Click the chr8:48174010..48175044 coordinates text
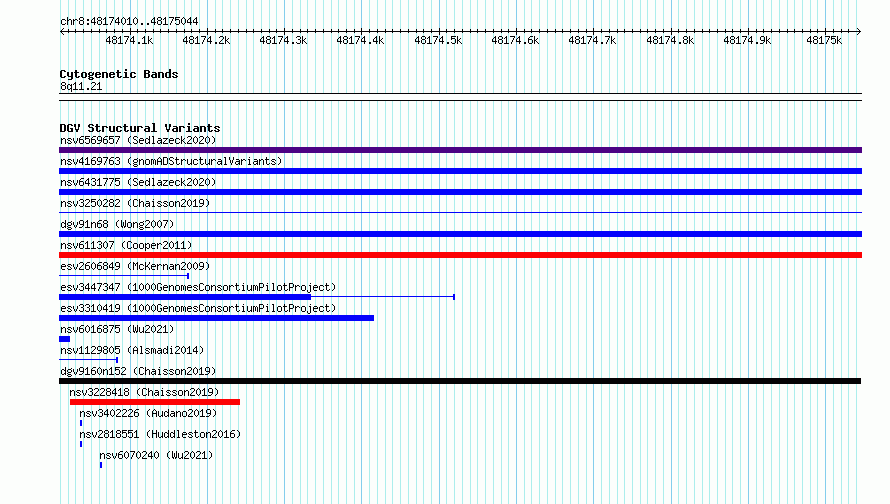890x504 pixels. click(129, 22)
